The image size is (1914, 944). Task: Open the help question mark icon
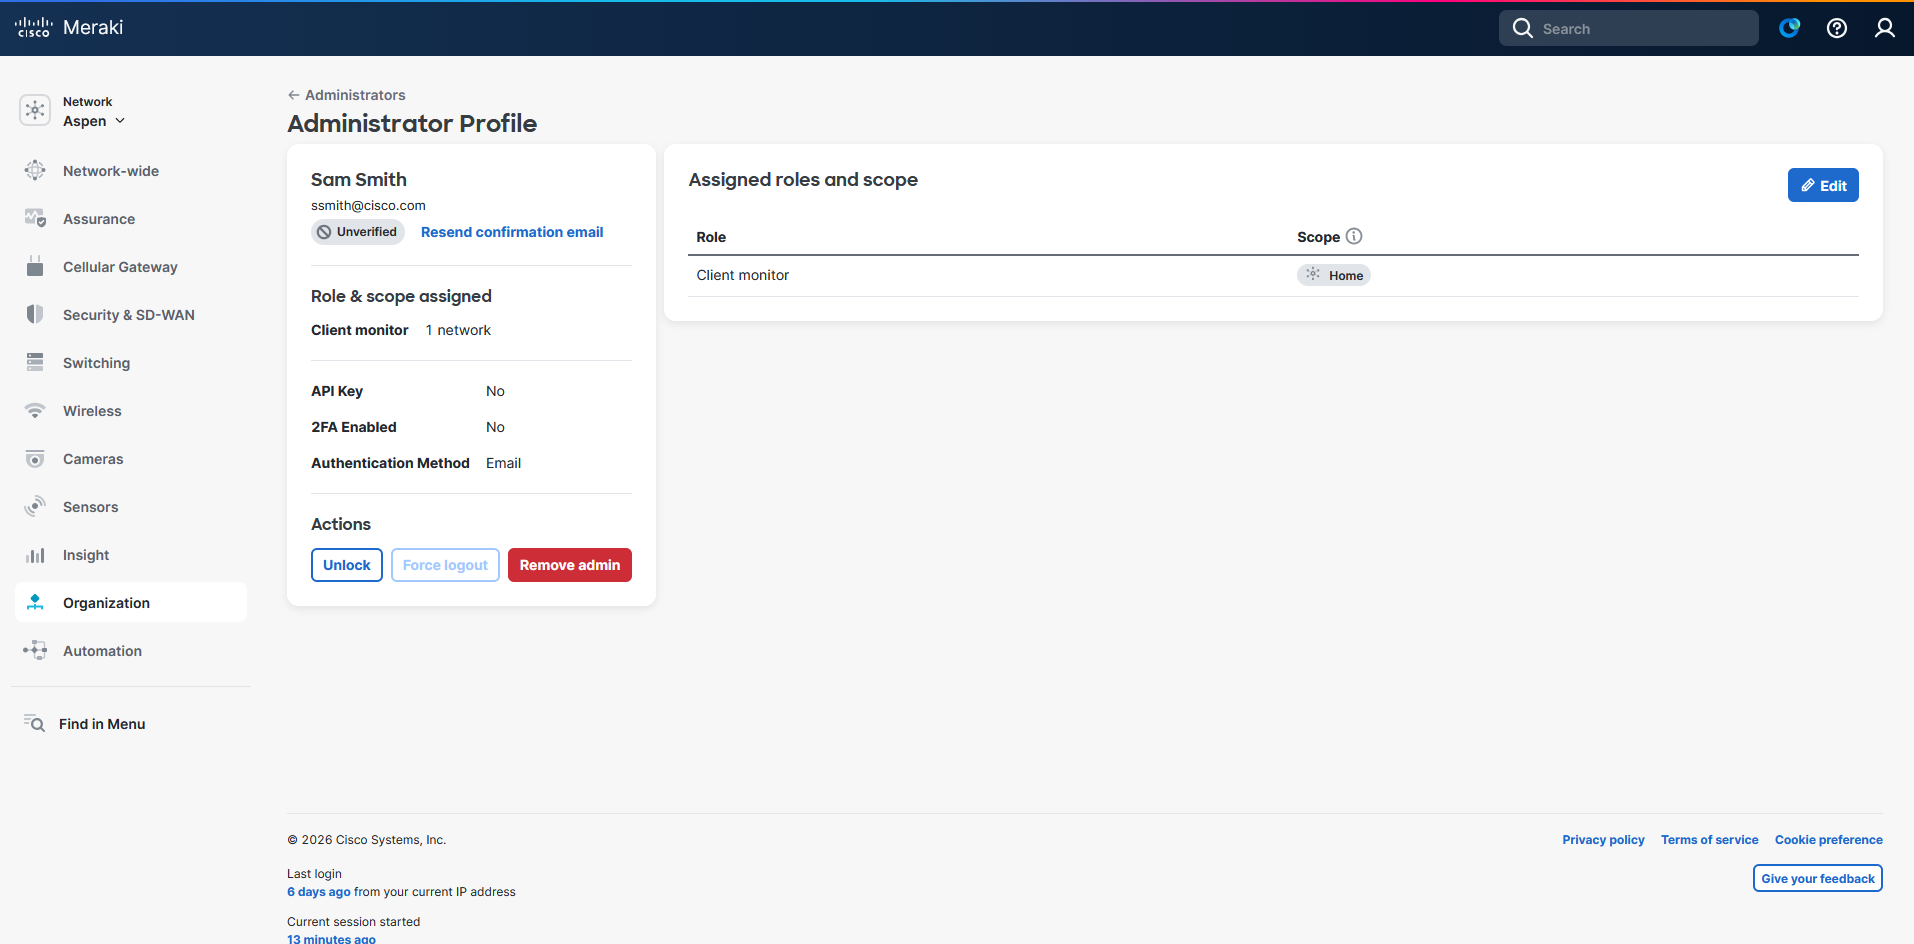click(1836, 28)
